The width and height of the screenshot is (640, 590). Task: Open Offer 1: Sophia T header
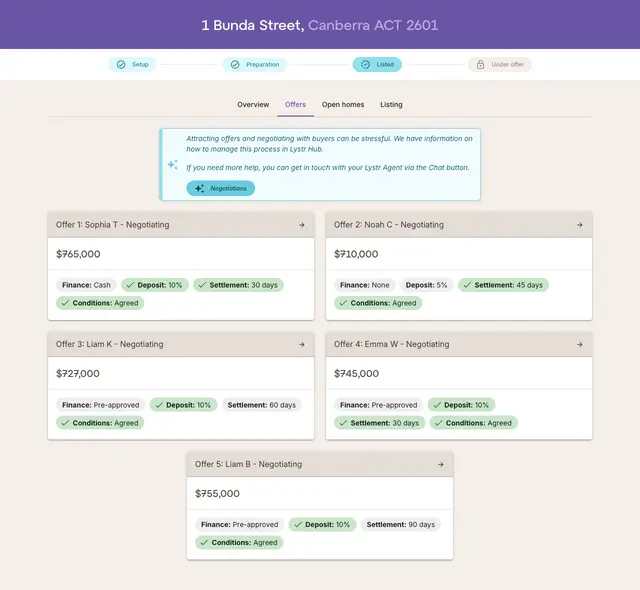(181, 225)
